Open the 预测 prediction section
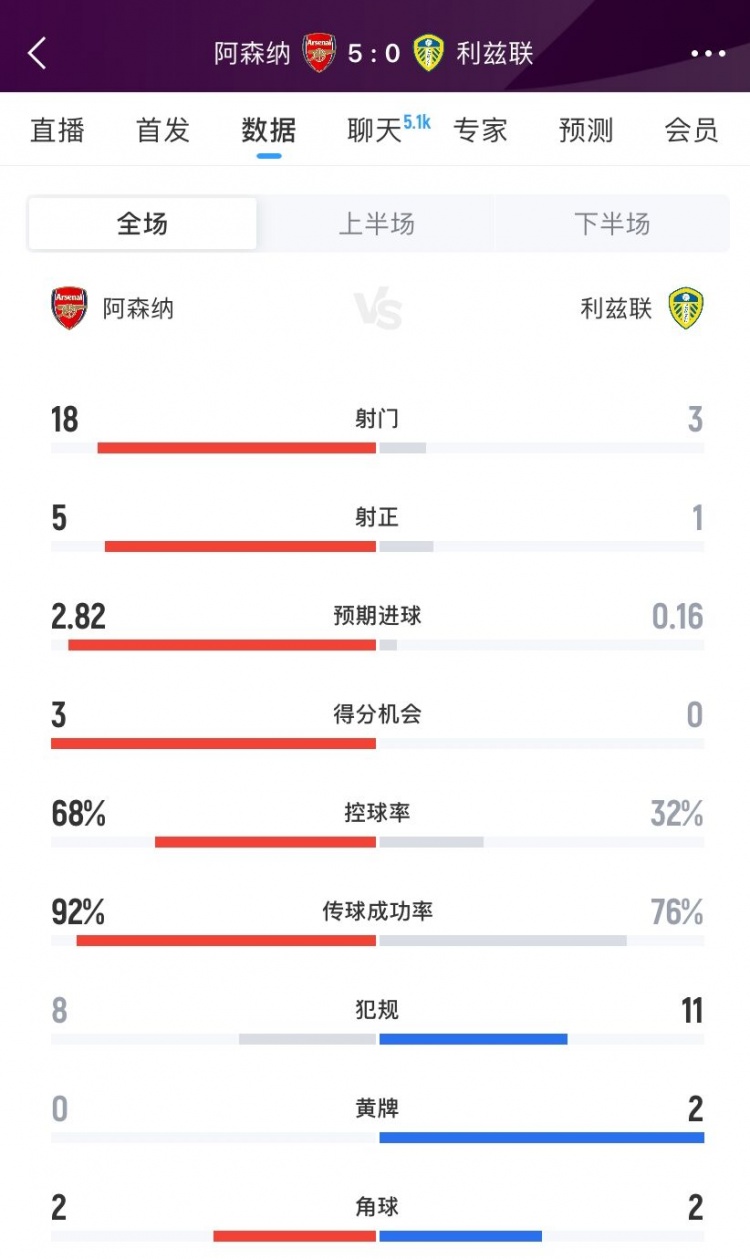The image size is (750, 1259). (x=586, y=130)
